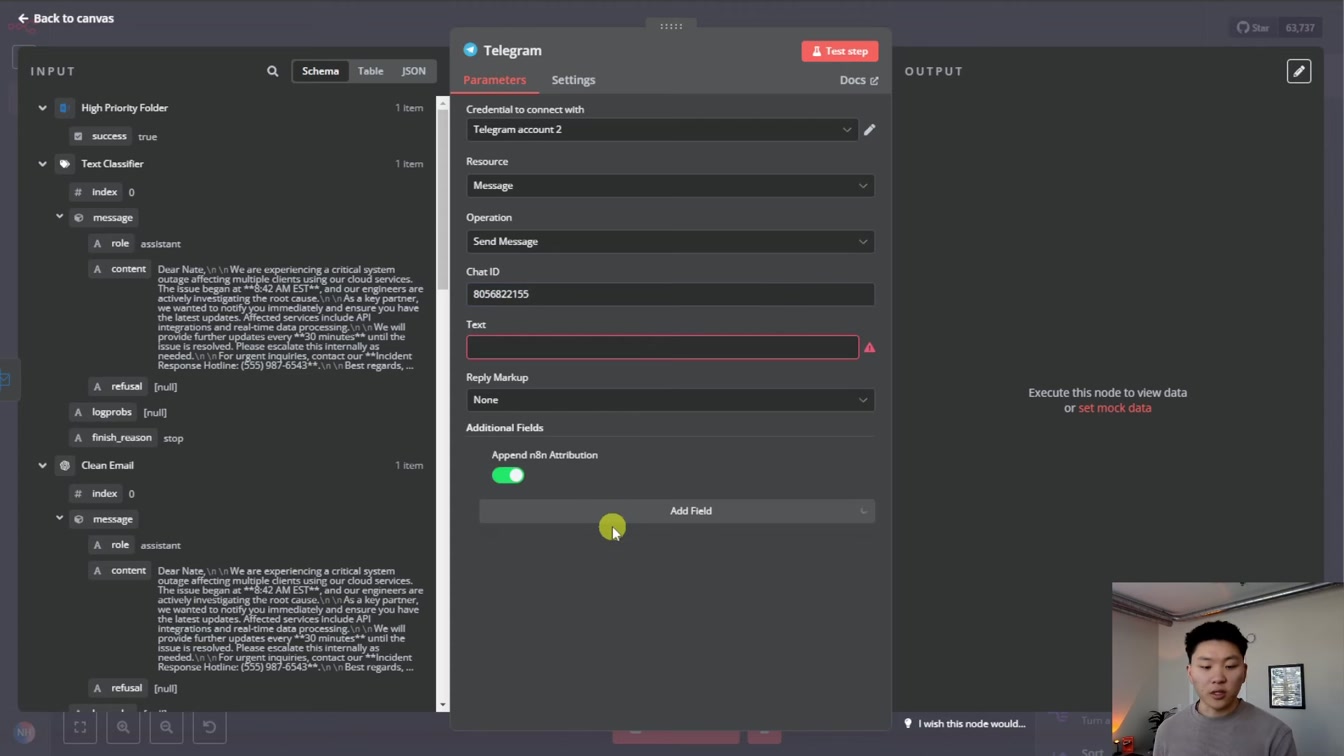The width and height of the screenshot is (1344, 756).
Task: Switch input view to Table
Action: [x=370, y=71]
